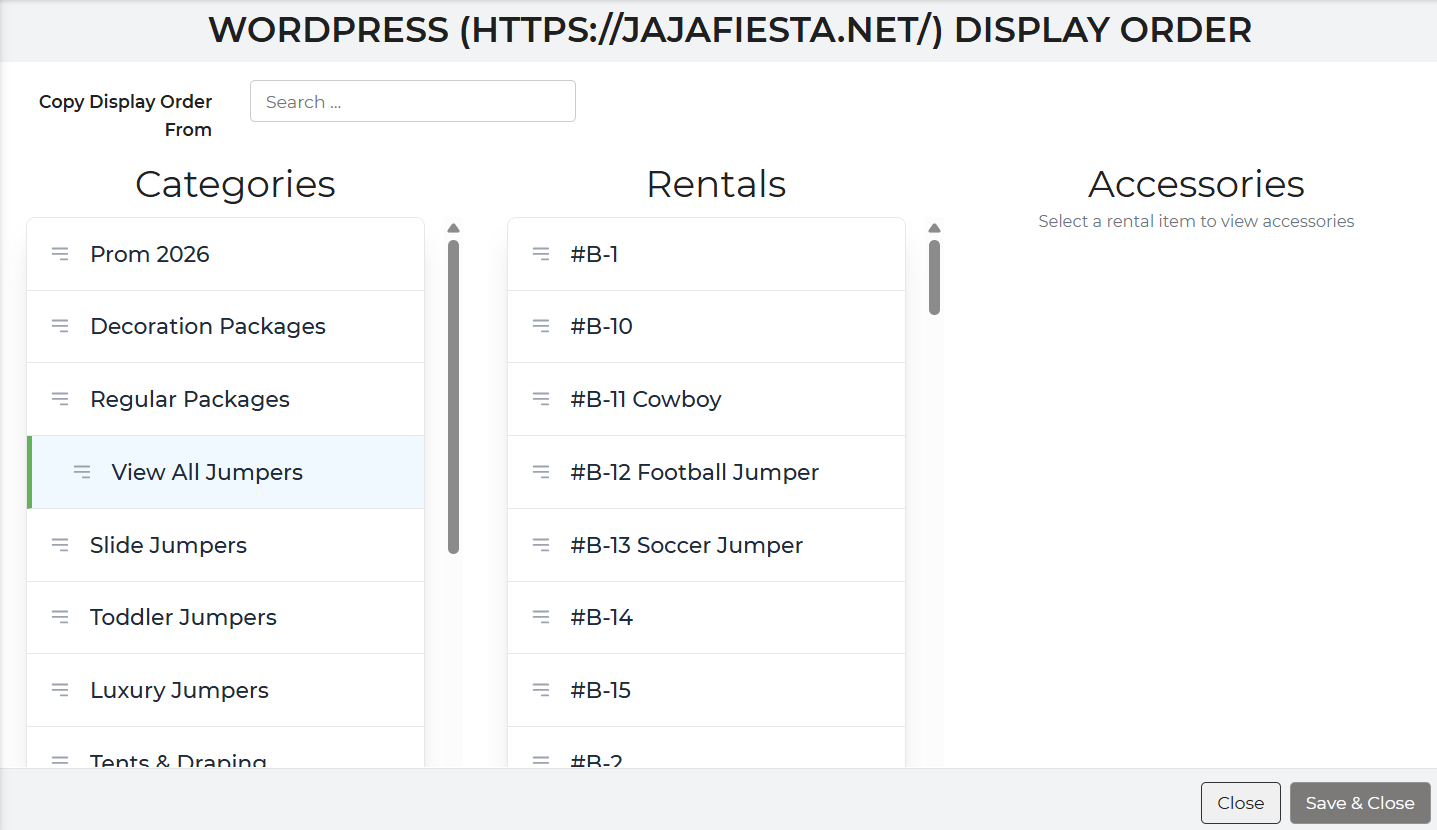Click drag handle icon beside Prom 2026
Screen dimensions: 1437x830
(x=60, y=254)
